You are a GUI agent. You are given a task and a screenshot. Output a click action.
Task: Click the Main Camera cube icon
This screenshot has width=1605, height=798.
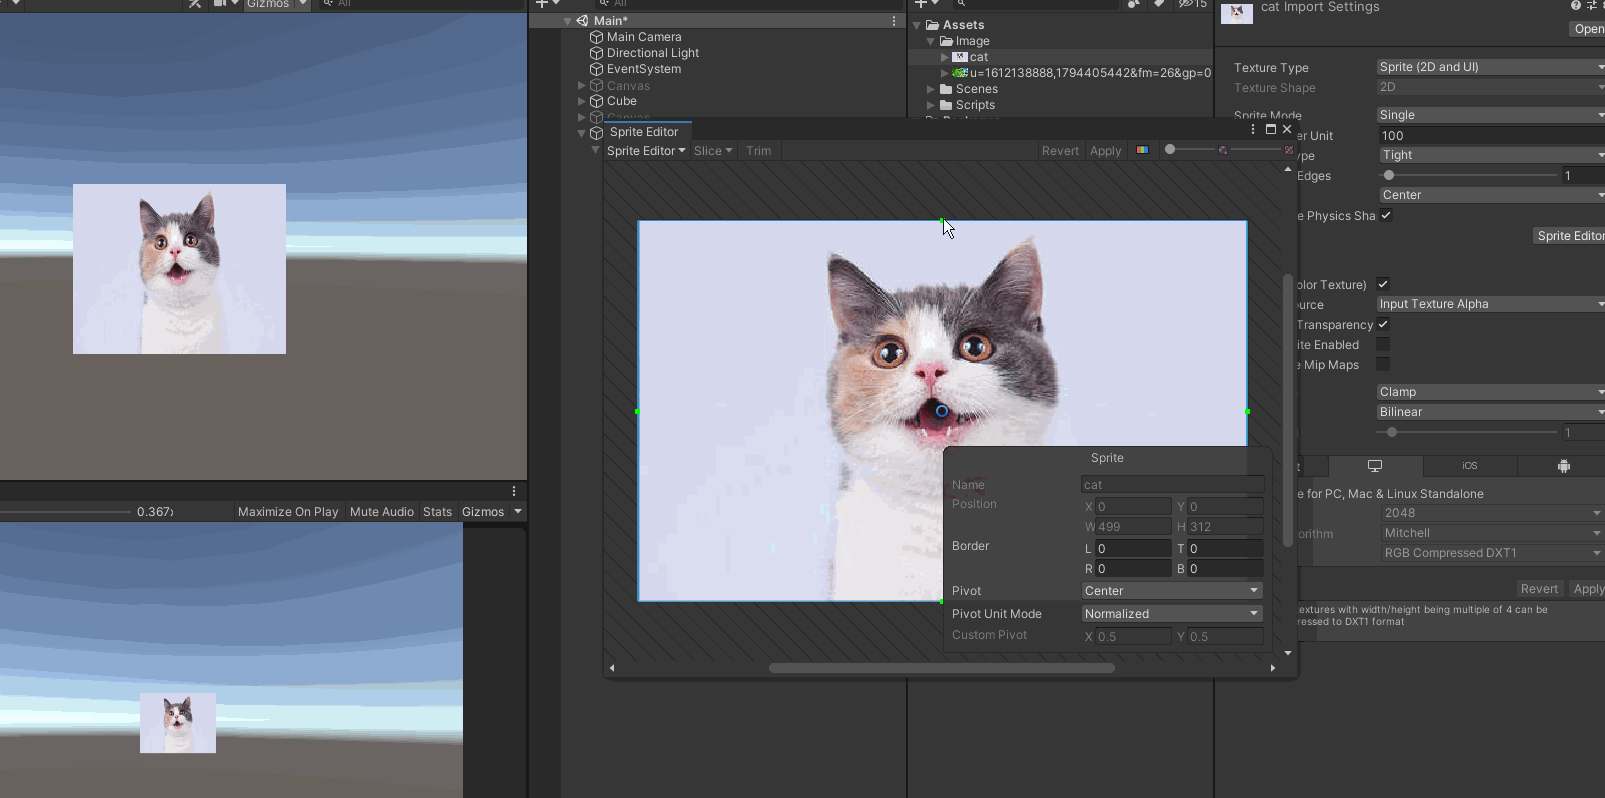(x=597, y=37)
